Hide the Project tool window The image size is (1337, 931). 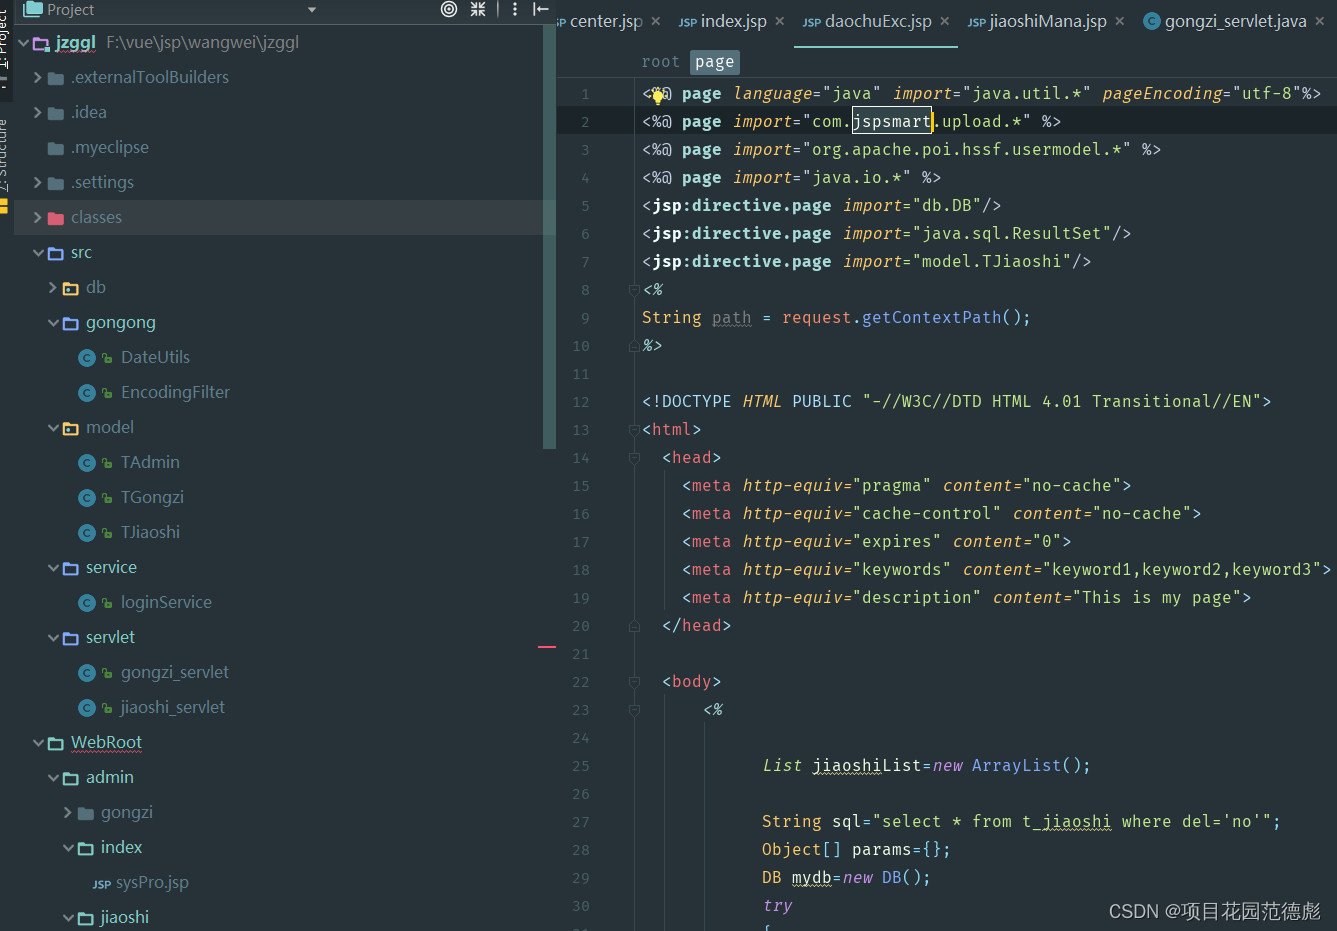point(541,9)
